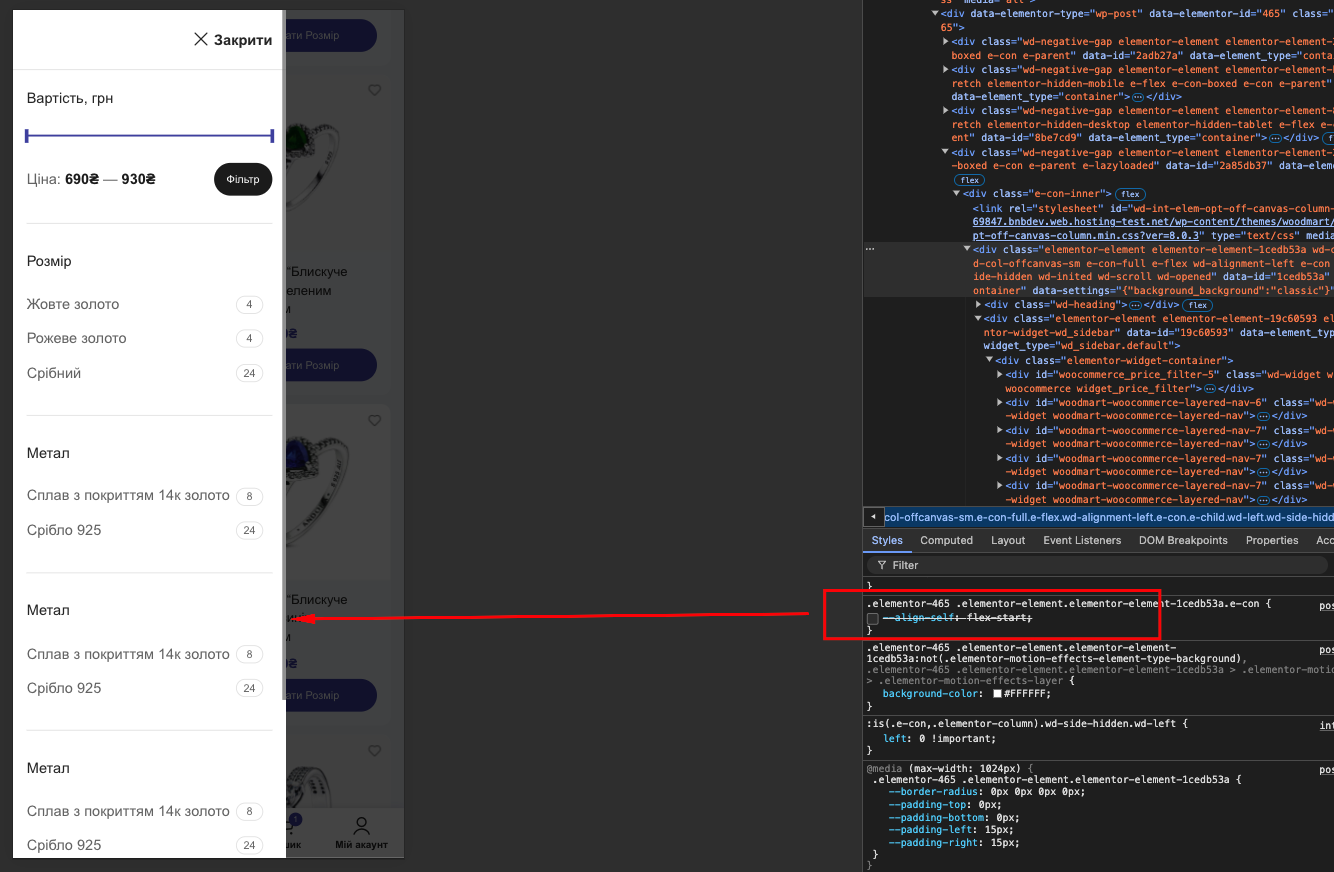
Task: Click the count badge beside Срібний
Action: click(249, 373)
